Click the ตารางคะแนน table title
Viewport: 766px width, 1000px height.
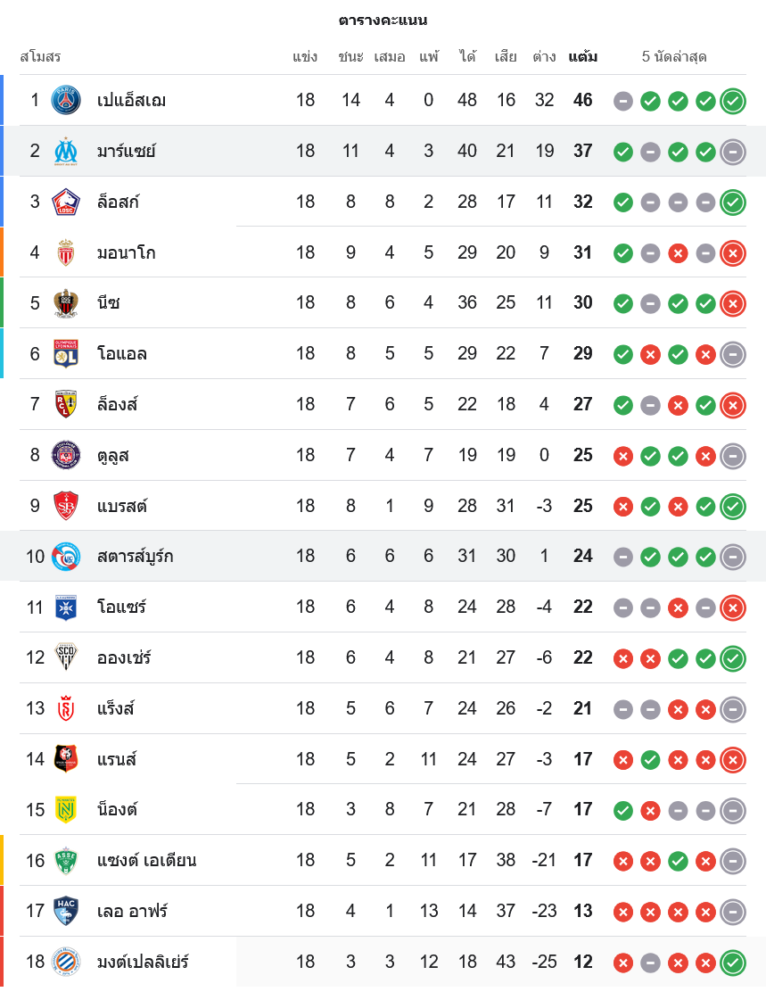tap(383, 20)
